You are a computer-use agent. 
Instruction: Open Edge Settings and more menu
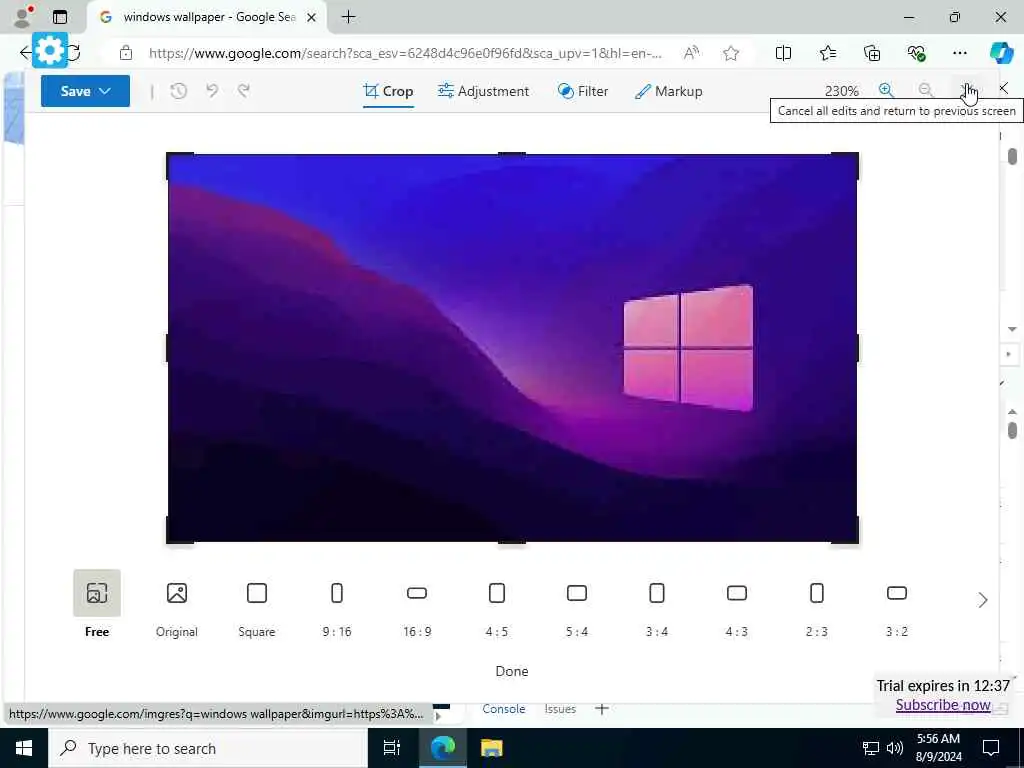pos(959,54)
